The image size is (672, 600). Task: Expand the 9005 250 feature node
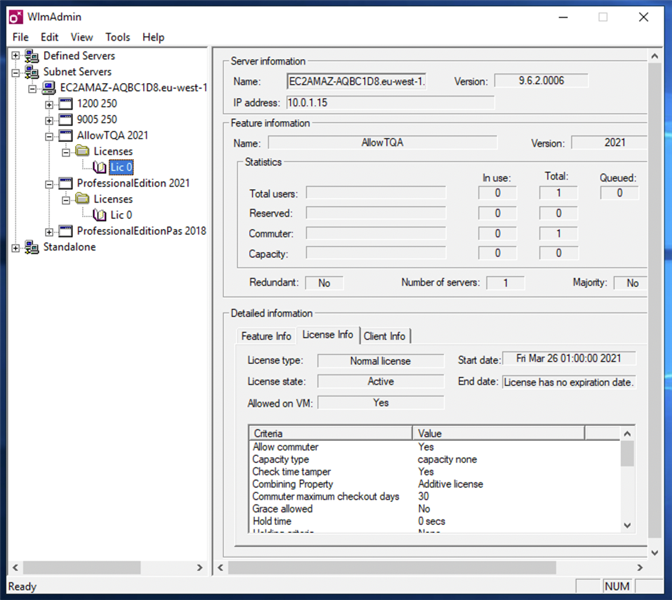(x=49, y=120)
